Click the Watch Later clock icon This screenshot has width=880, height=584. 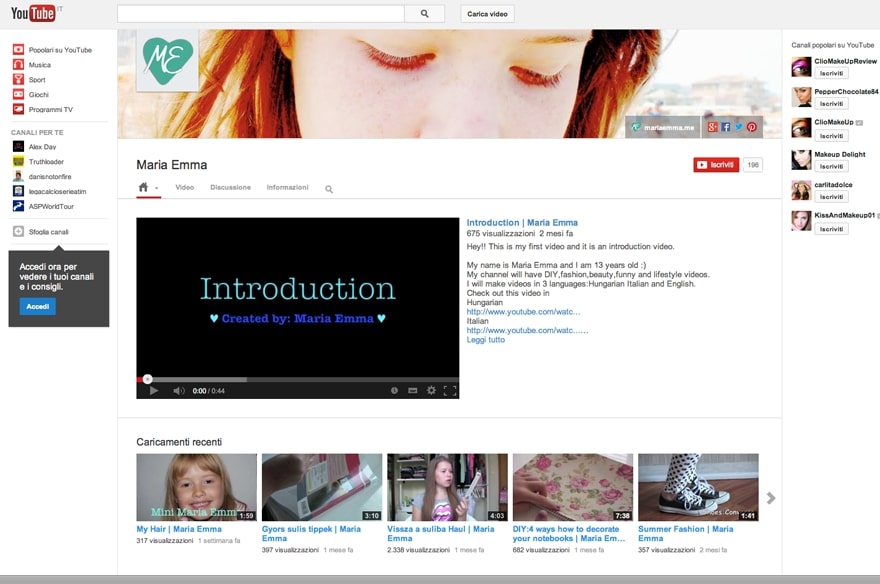(x=394, y=391)
